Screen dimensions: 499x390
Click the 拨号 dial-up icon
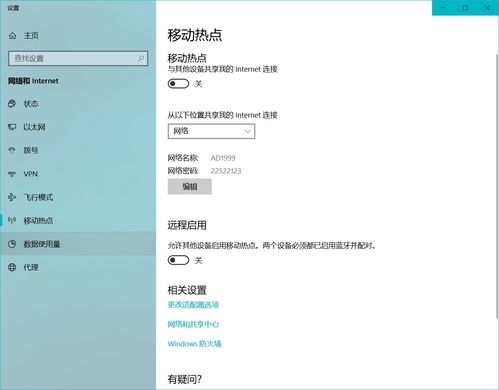pos(12,150)
